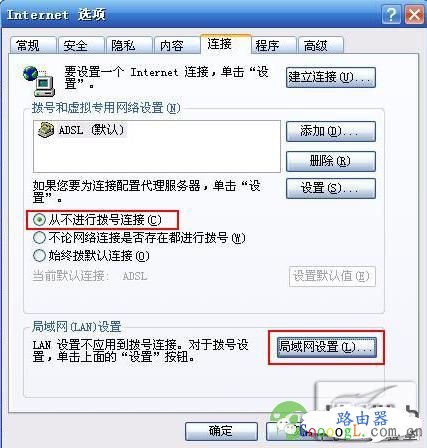Click the help question mark button
Screen dimensions: 427x448
(x=391, y=15)
